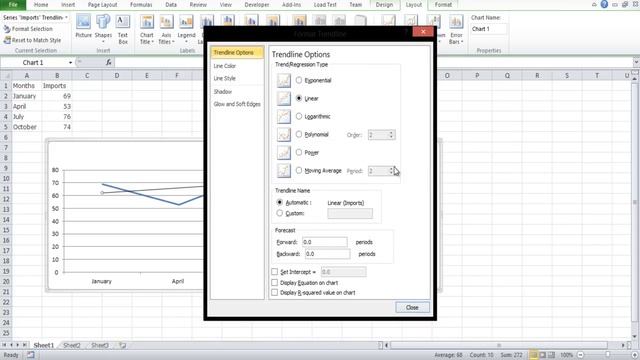Click the Polynomial trendline type icon
Image resolution: width=640 pixels, height=360 pixels.
[x=284, y=134]
